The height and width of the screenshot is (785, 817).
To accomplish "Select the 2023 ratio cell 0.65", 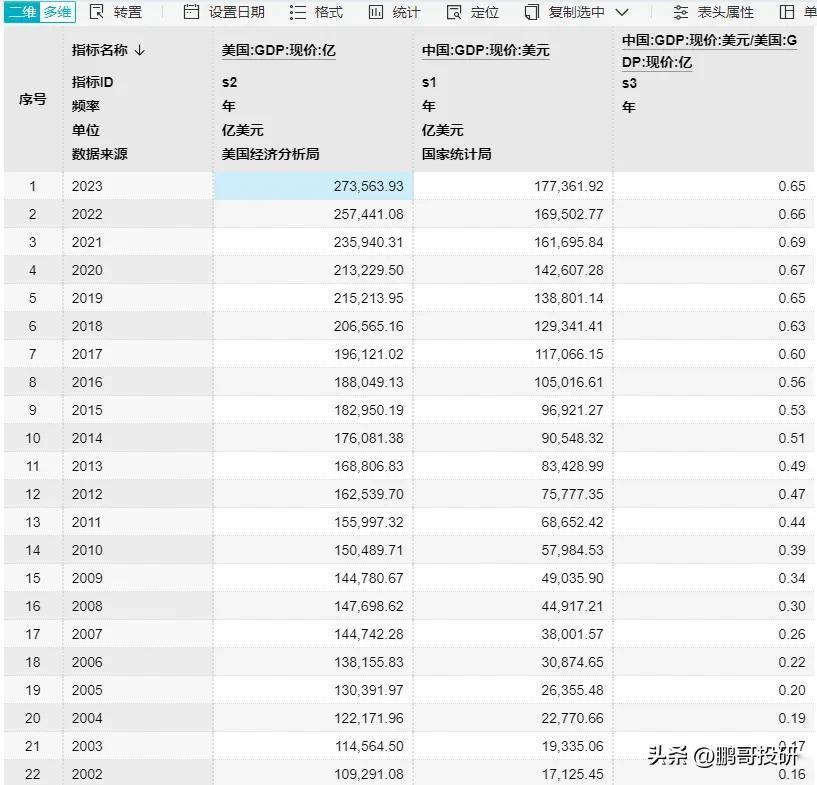I will point(714,186).
